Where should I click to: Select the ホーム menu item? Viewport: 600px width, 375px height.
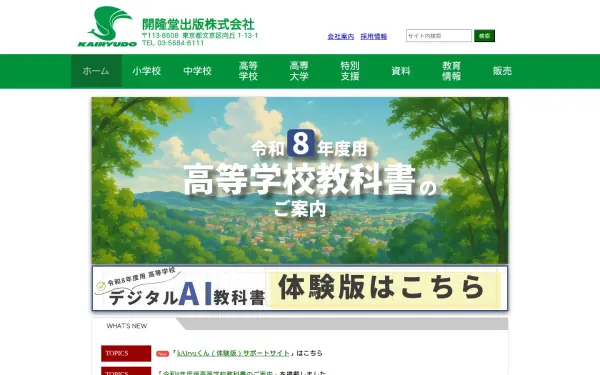(96, 71)
